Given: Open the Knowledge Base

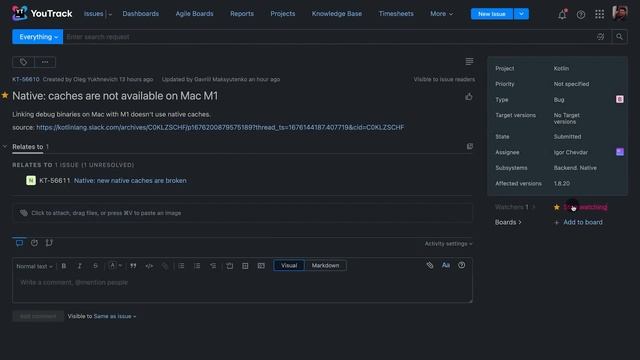Looking at the screenshot, I should pyautogui.click(x=337, y=14).
